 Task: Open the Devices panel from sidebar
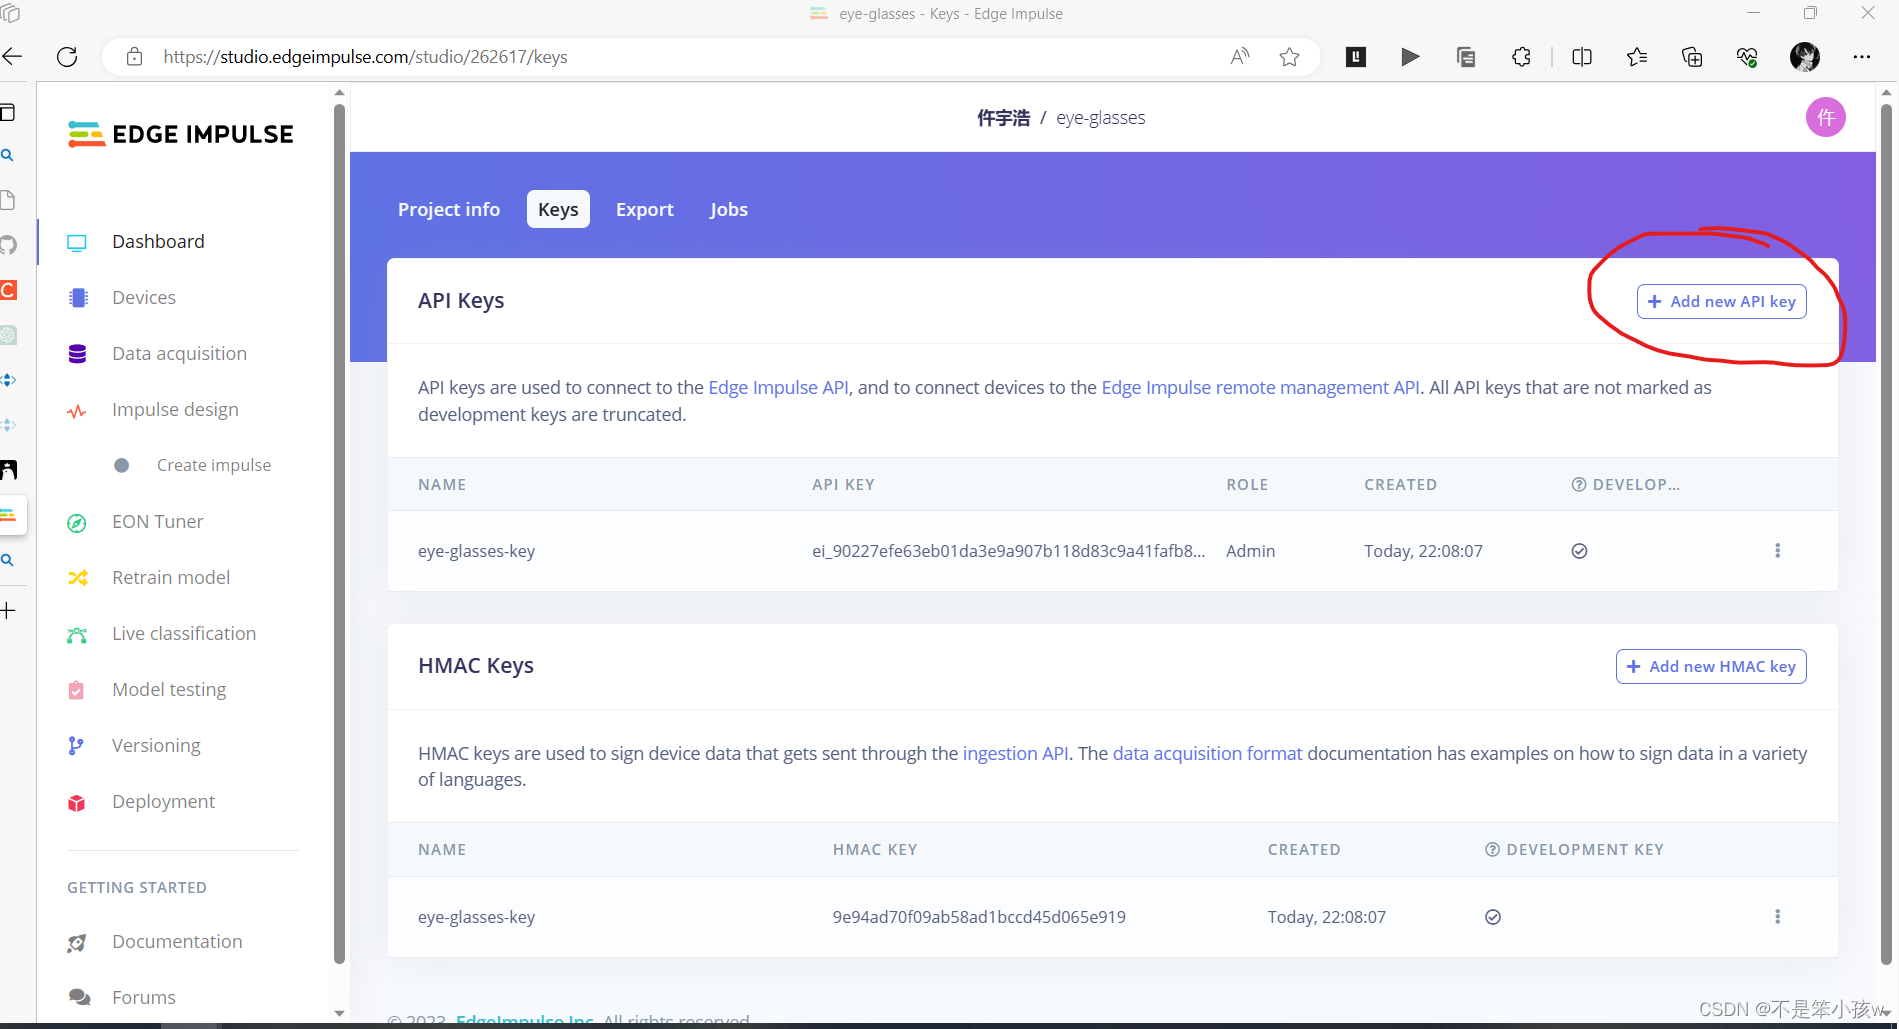tap(144, 297)
